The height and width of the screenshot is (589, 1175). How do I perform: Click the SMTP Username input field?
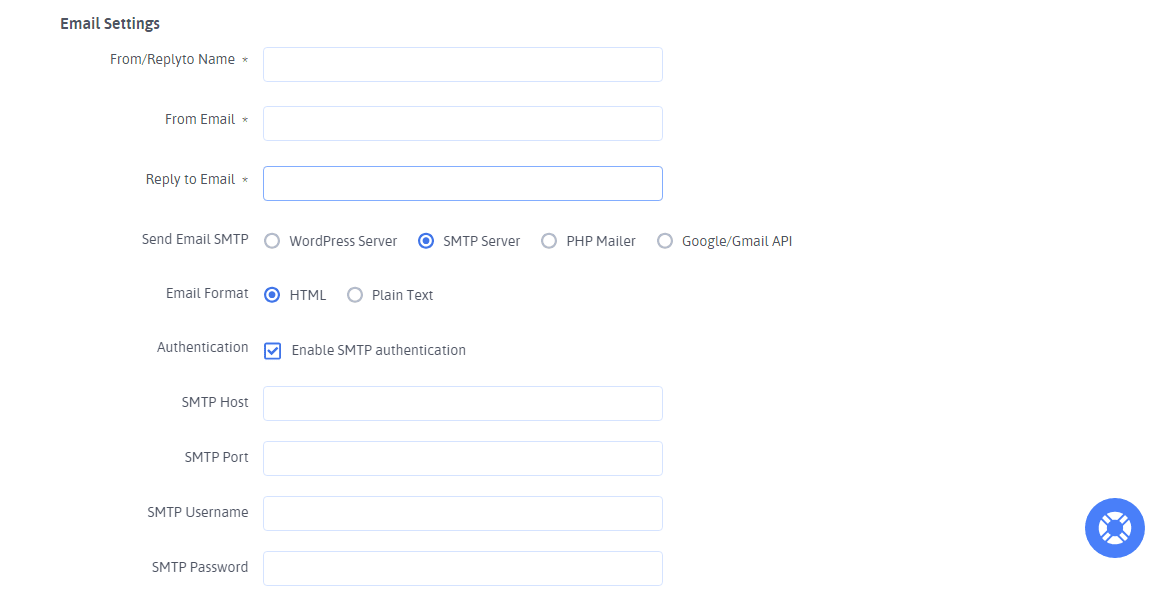(462, 514)
